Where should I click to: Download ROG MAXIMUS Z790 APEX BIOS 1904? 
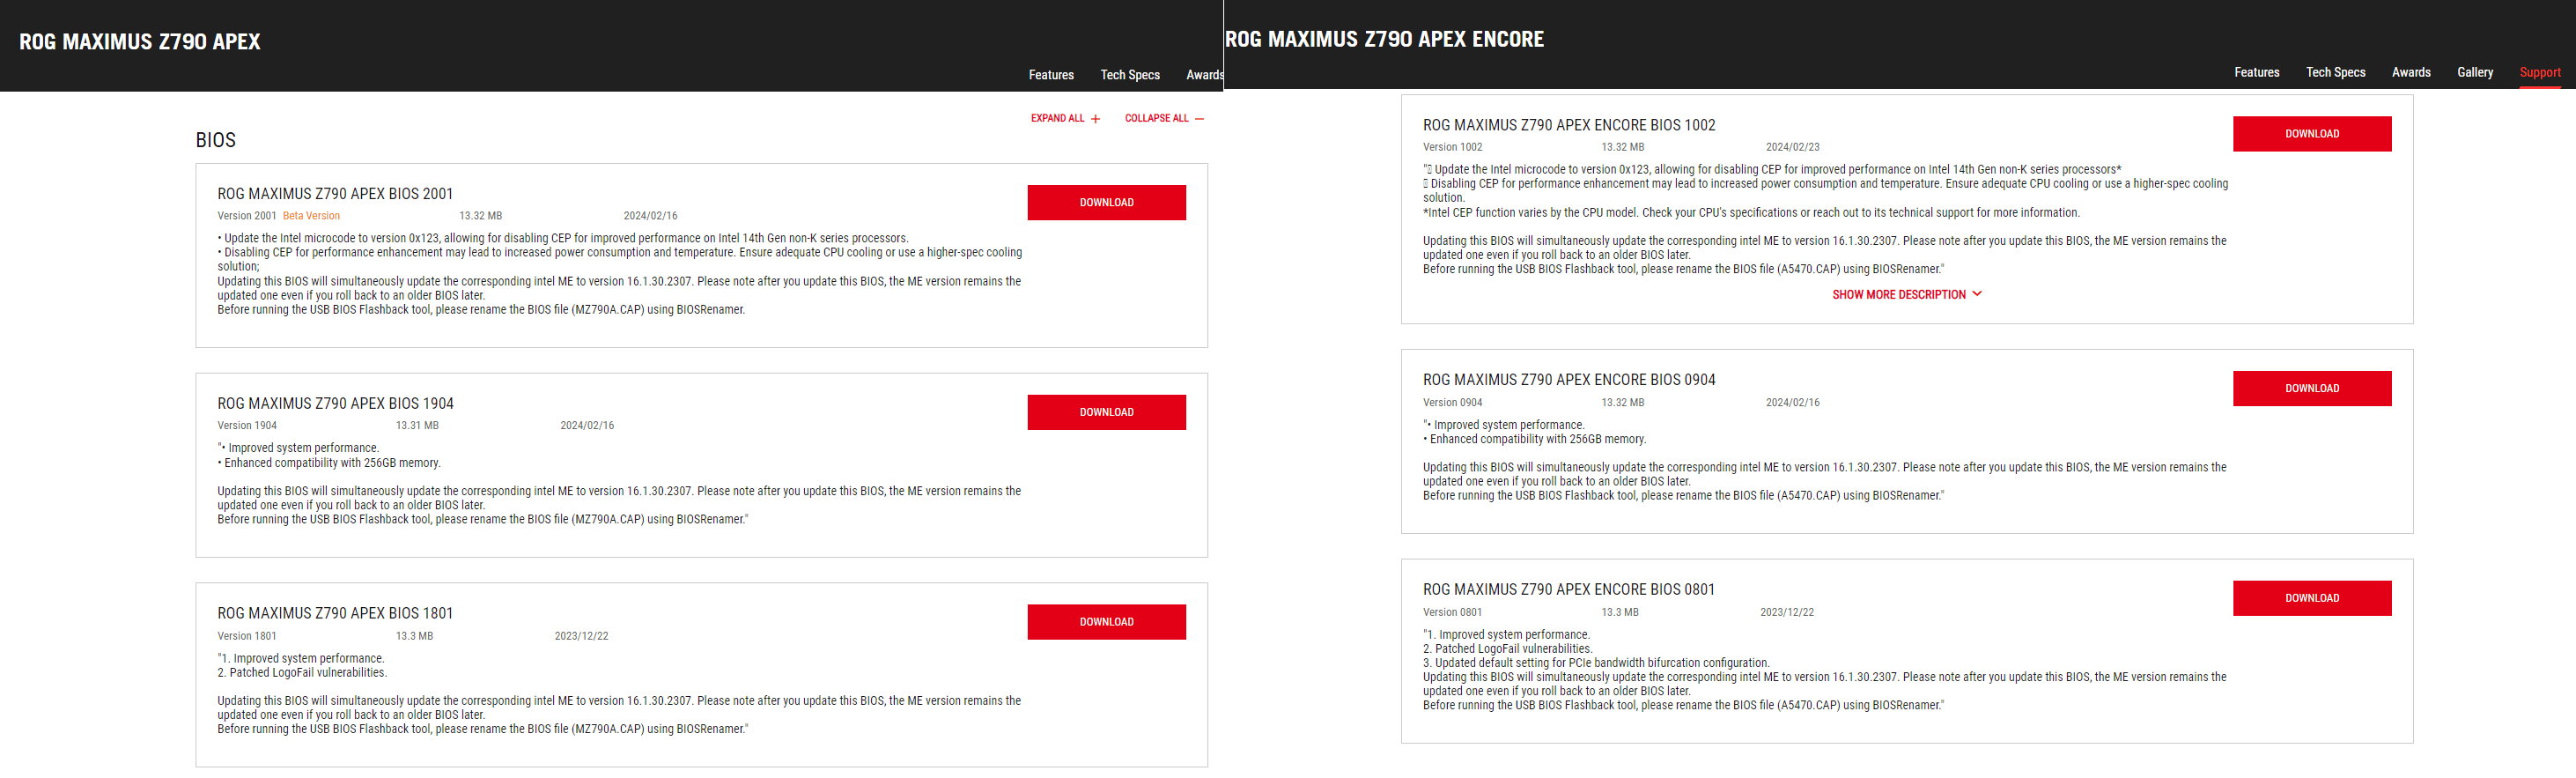tap(1106, 412)
